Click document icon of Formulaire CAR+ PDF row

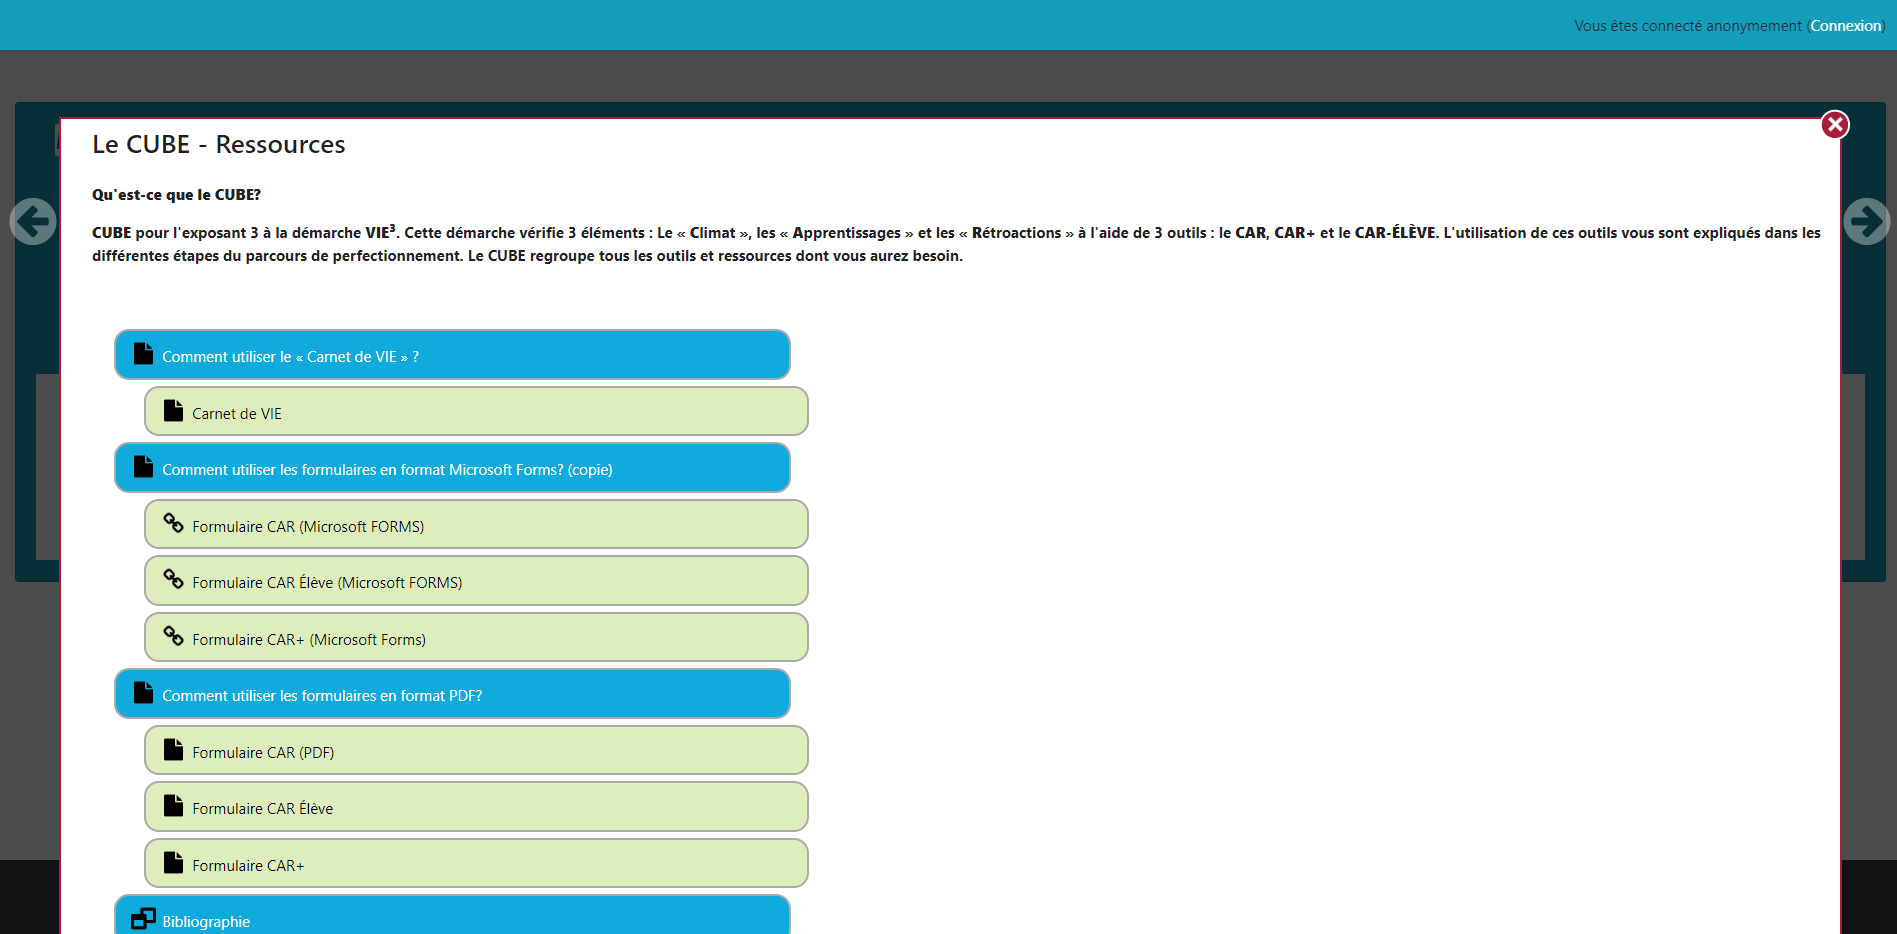[173, 862]
